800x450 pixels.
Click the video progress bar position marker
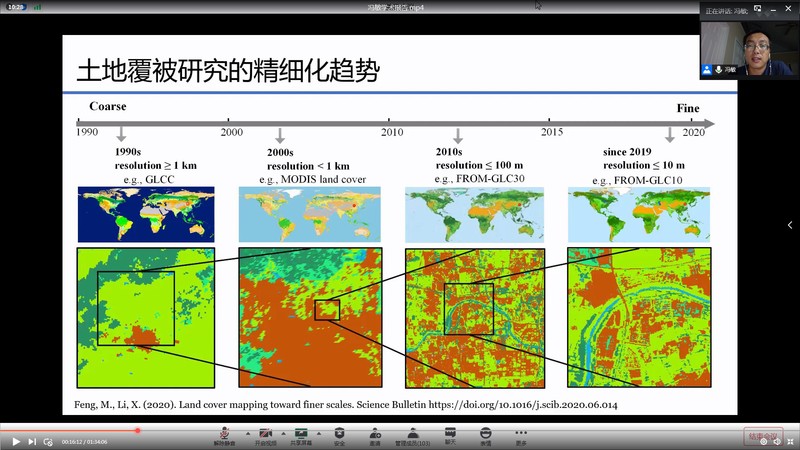(137, 430)
